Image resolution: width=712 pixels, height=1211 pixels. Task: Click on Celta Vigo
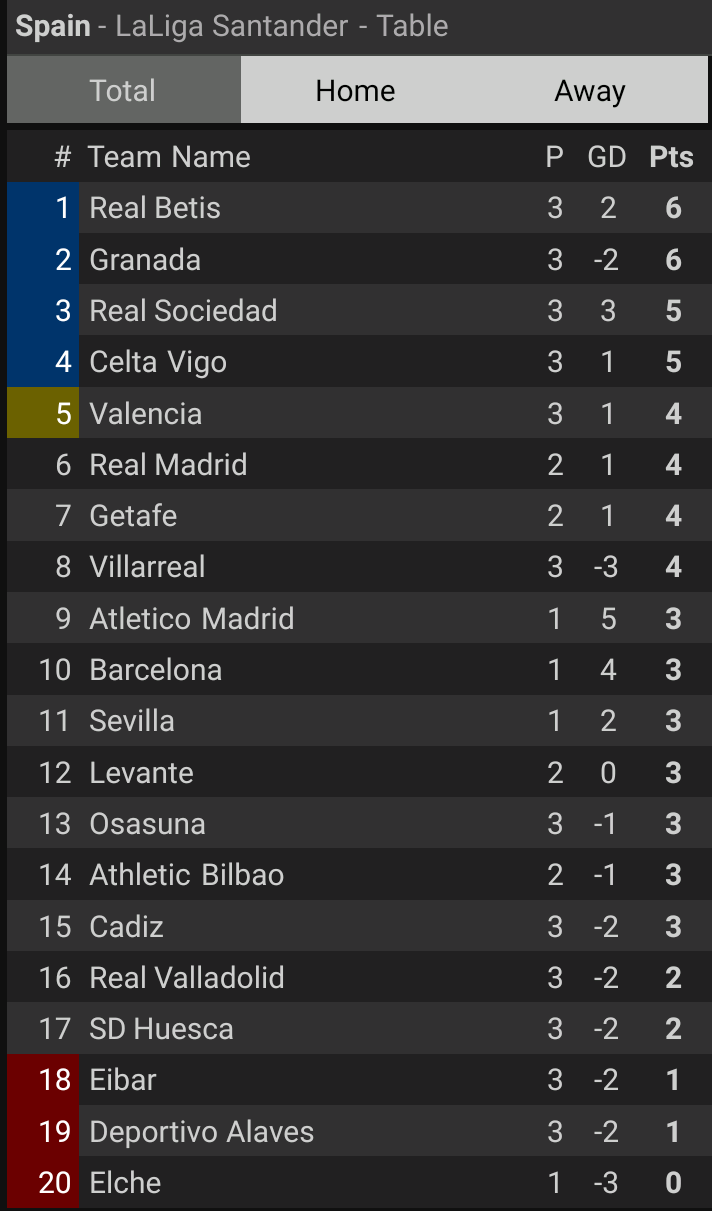[x=158, y=362]
